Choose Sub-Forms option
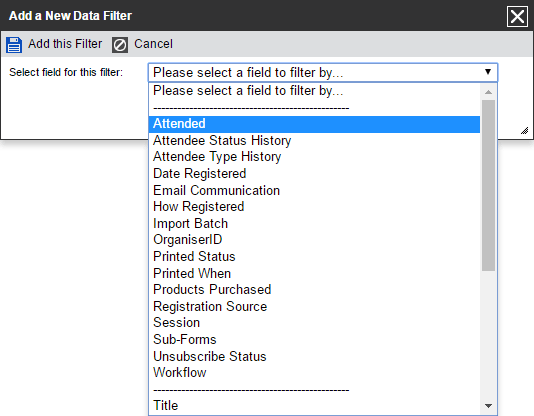534x416 pixels. pos(314,339)
